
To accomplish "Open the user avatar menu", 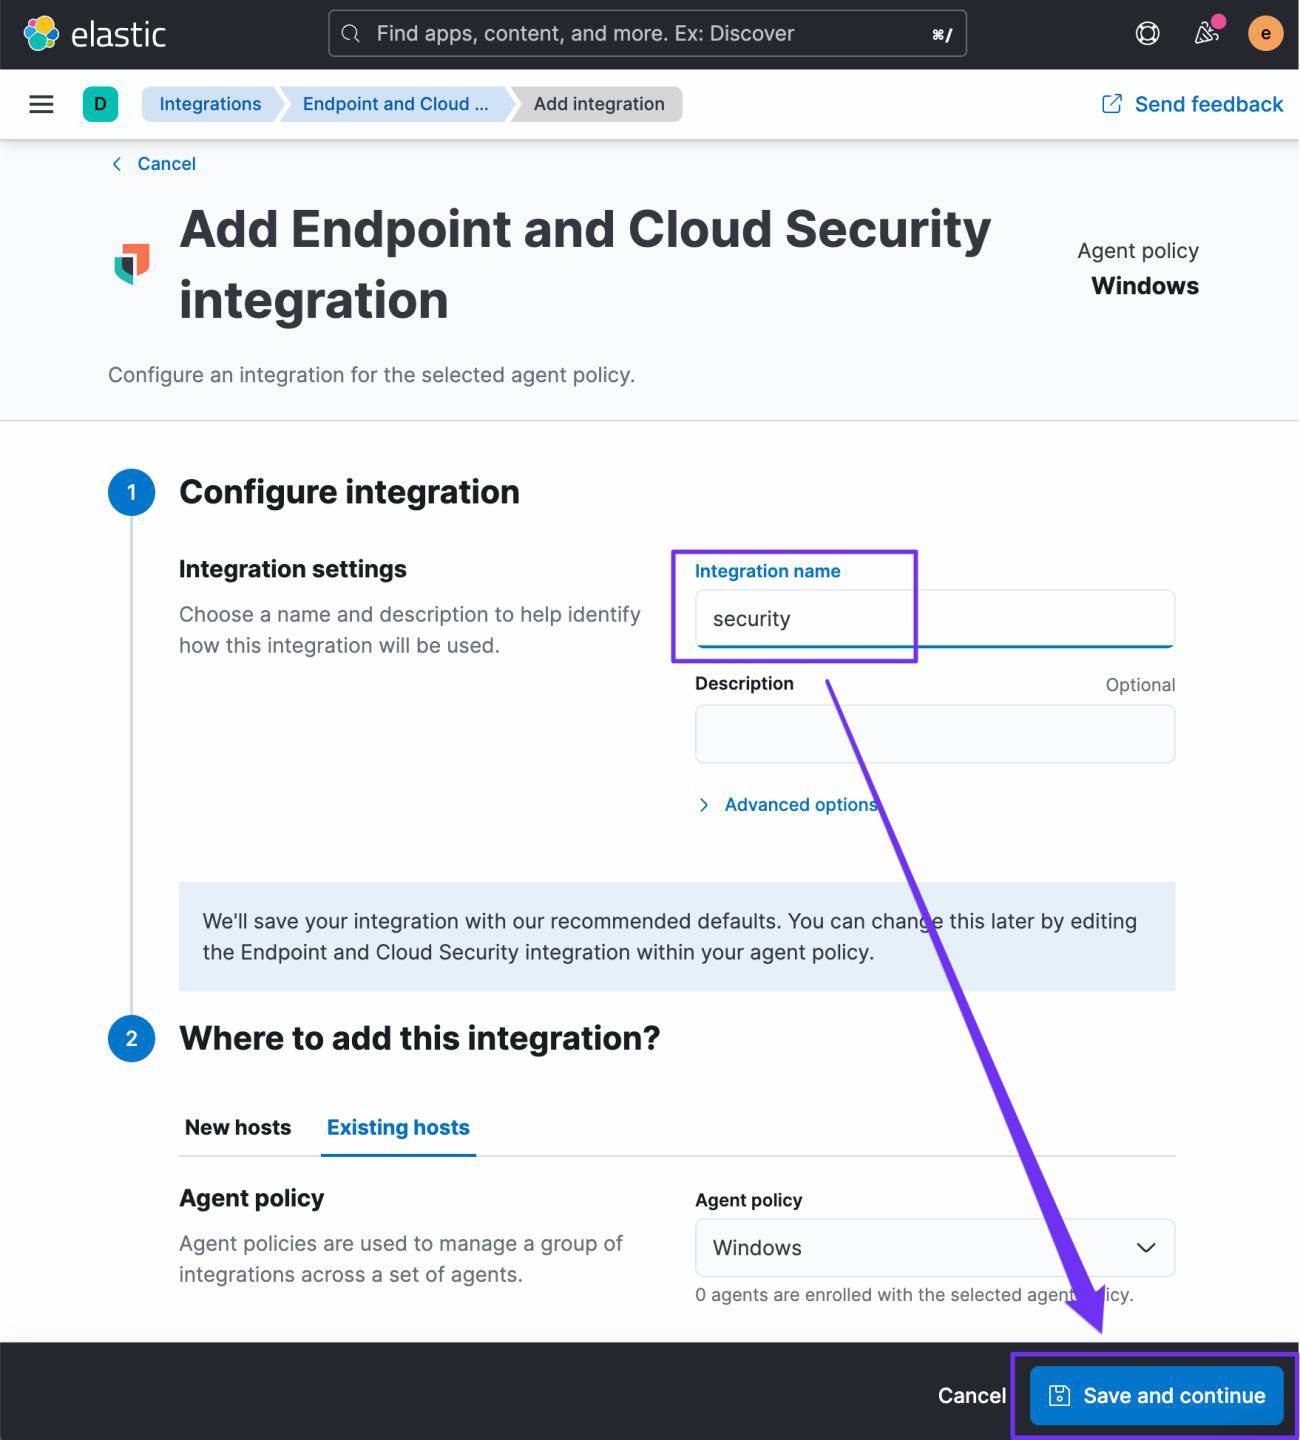I will (x=1265, y=34).
